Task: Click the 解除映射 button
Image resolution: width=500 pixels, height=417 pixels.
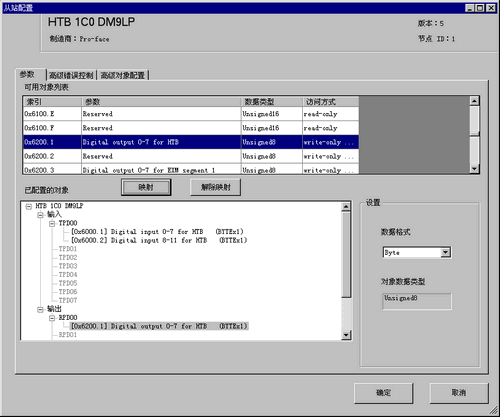Action: coord(216,187)
